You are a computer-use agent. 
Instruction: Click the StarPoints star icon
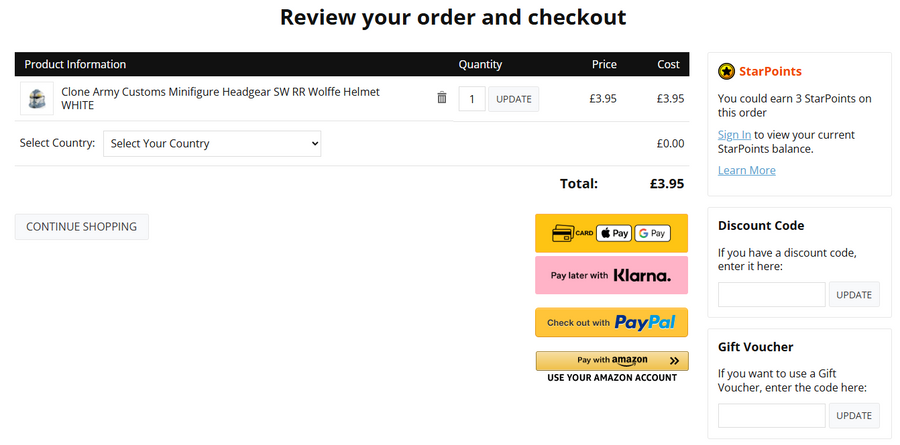pos(727,71)
